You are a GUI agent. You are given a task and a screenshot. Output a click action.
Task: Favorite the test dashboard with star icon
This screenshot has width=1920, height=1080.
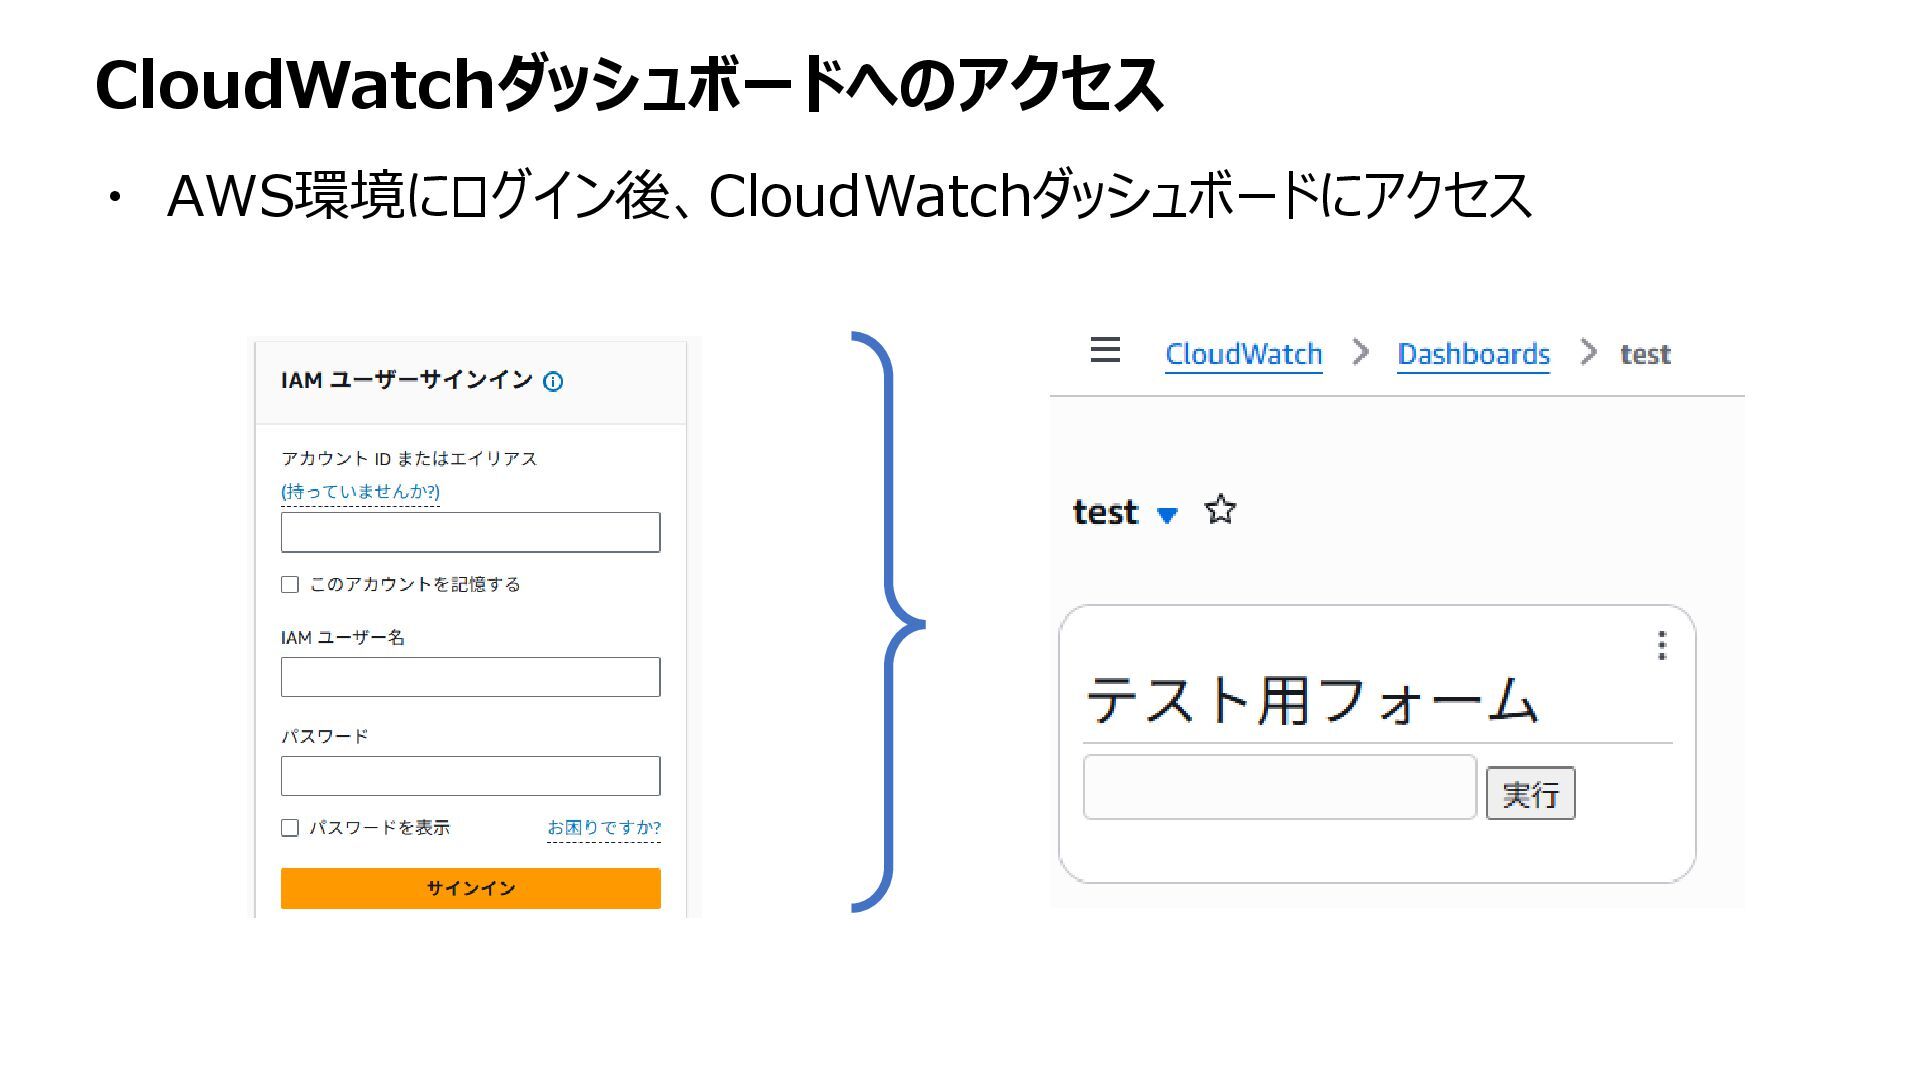1220,510
